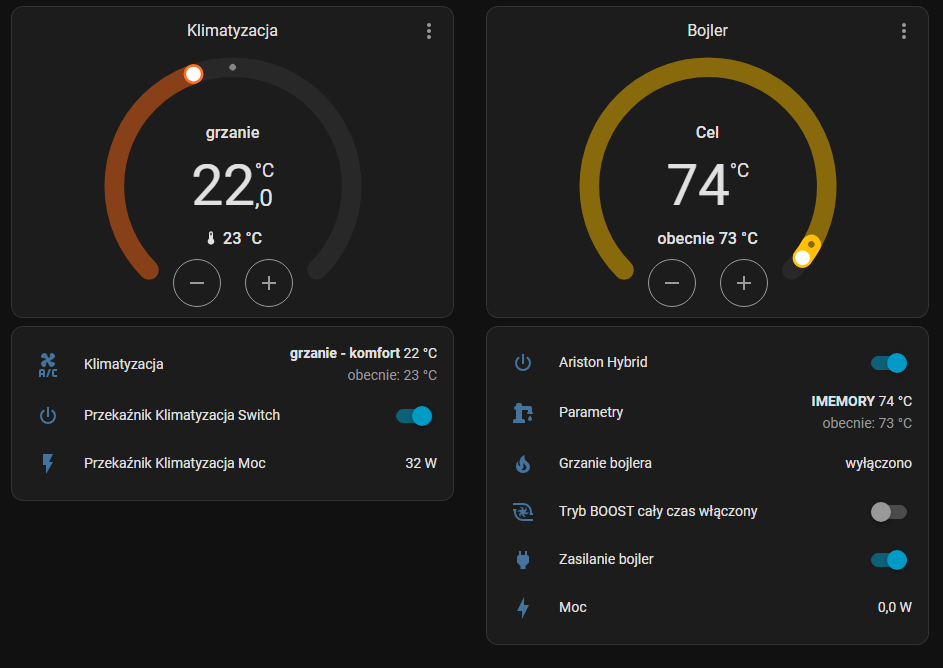Disable the Ariston Hybrid toggle
The image size is (943, 668).
click(888, 363)
